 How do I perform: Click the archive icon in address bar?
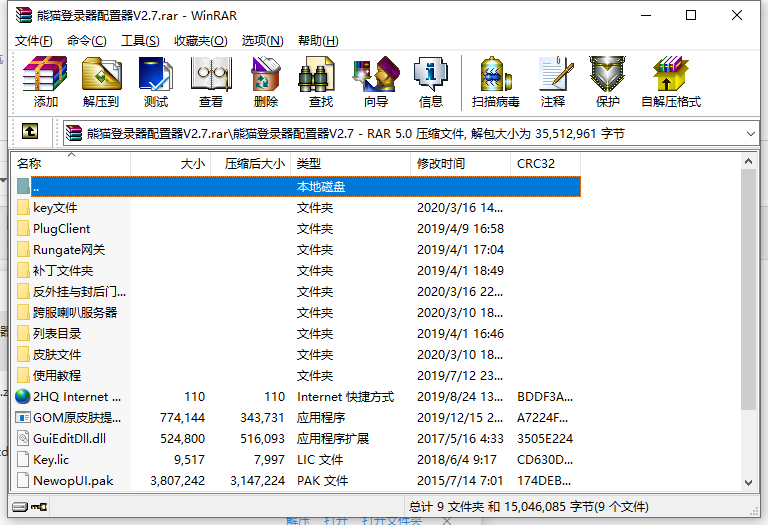coord(74,133)
